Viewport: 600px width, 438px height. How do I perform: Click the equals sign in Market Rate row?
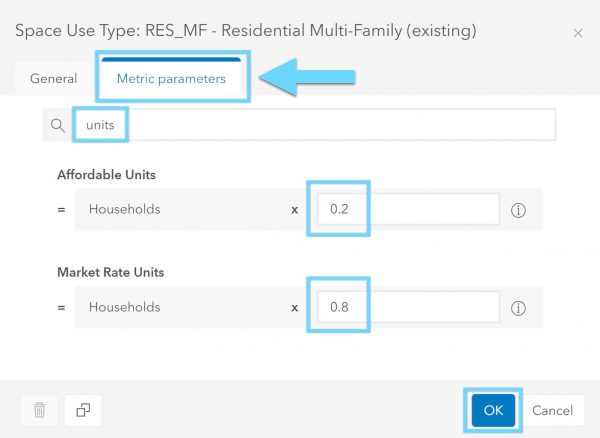[61, 307]
